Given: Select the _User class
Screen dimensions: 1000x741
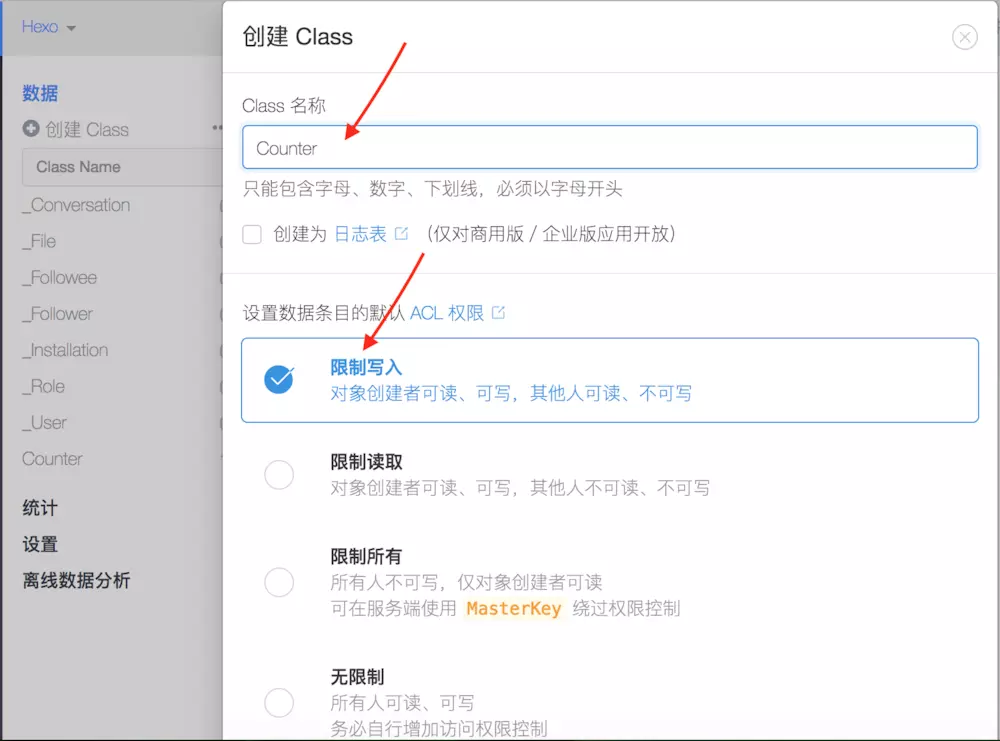Looking at the screenshot, I should tap(44, 423).
